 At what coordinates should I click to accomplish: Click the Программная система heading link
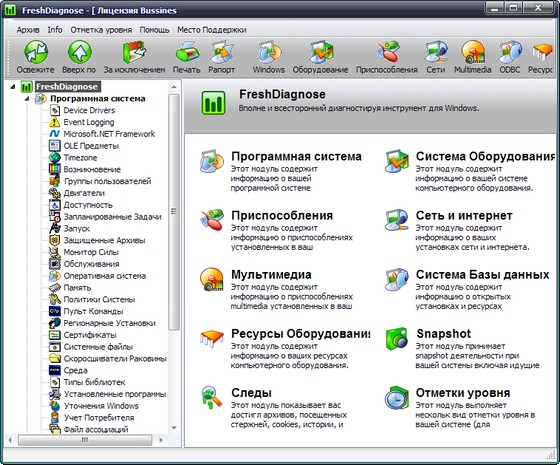[x=296, y=156]
